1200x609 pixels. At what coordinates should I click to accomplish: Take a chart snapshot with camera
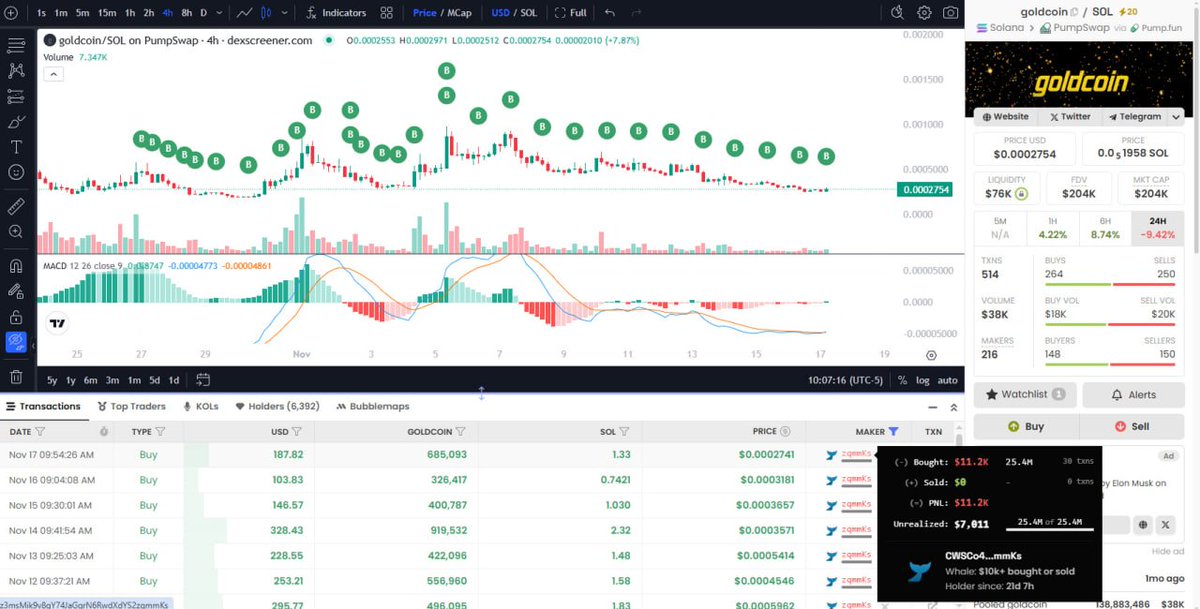[x=950, y=13]
